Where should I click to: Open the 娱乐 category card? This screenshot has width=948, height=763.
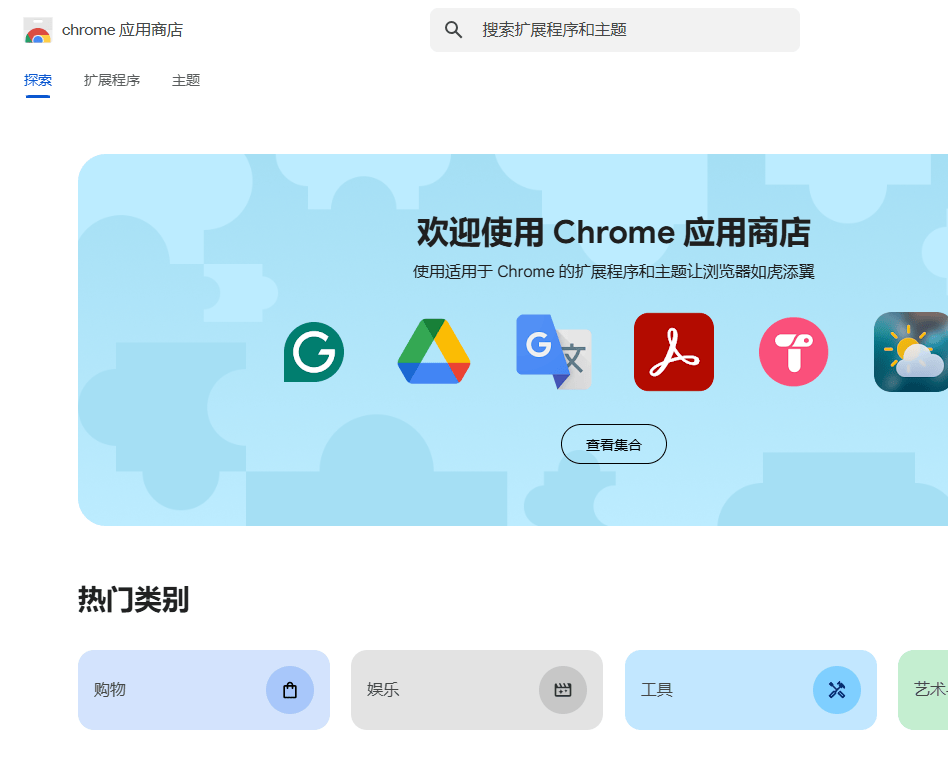click(477, 690)
